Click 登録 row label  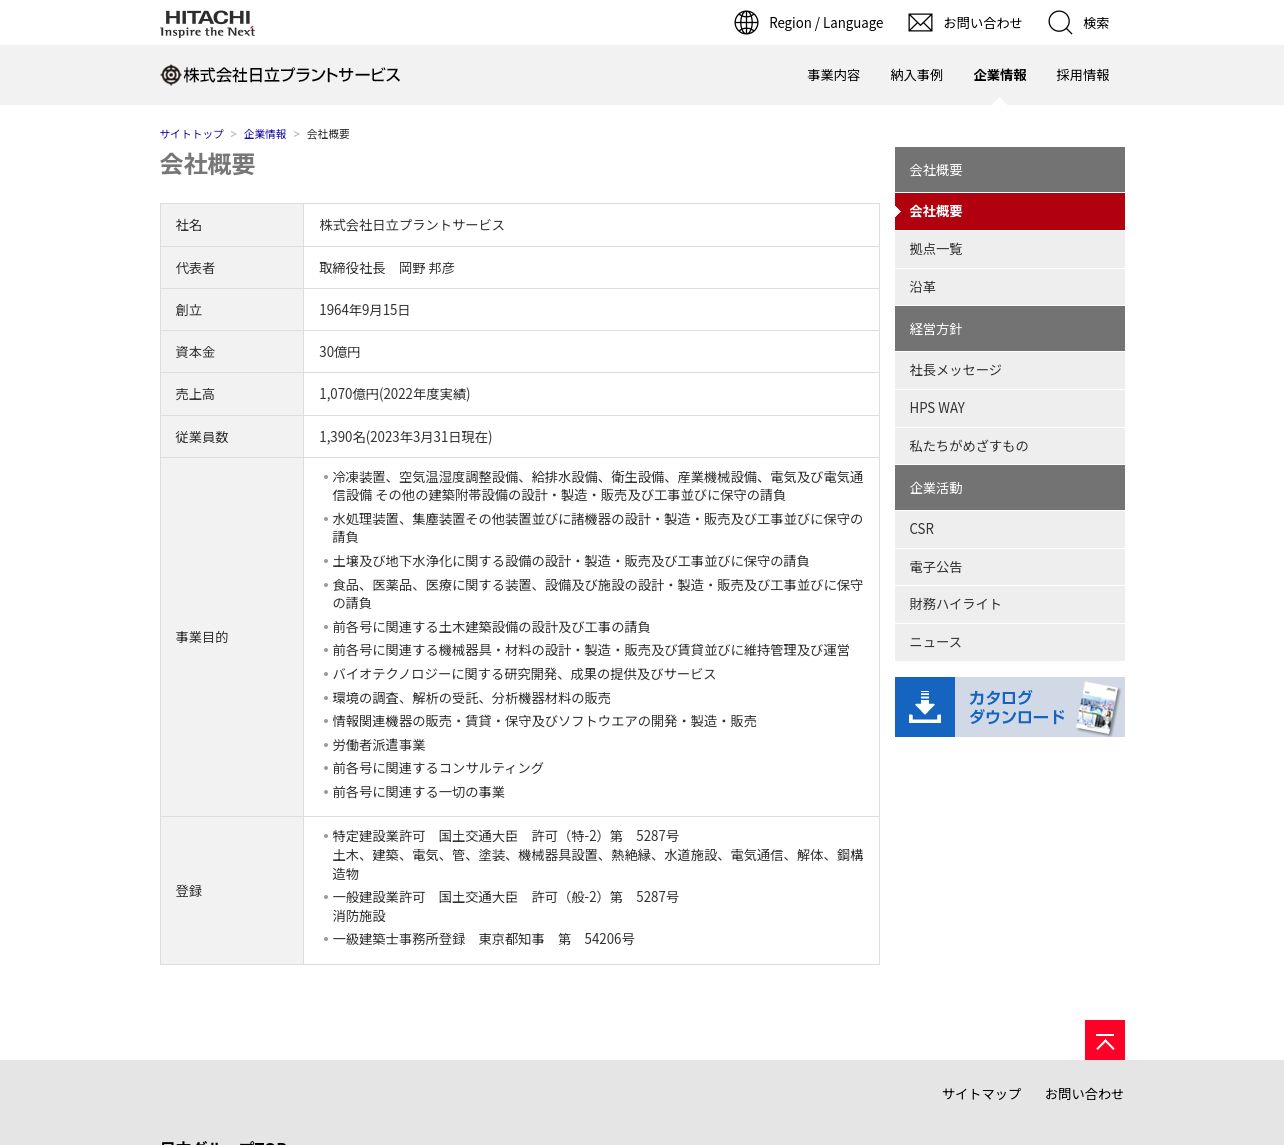click(x=189, y=891)
